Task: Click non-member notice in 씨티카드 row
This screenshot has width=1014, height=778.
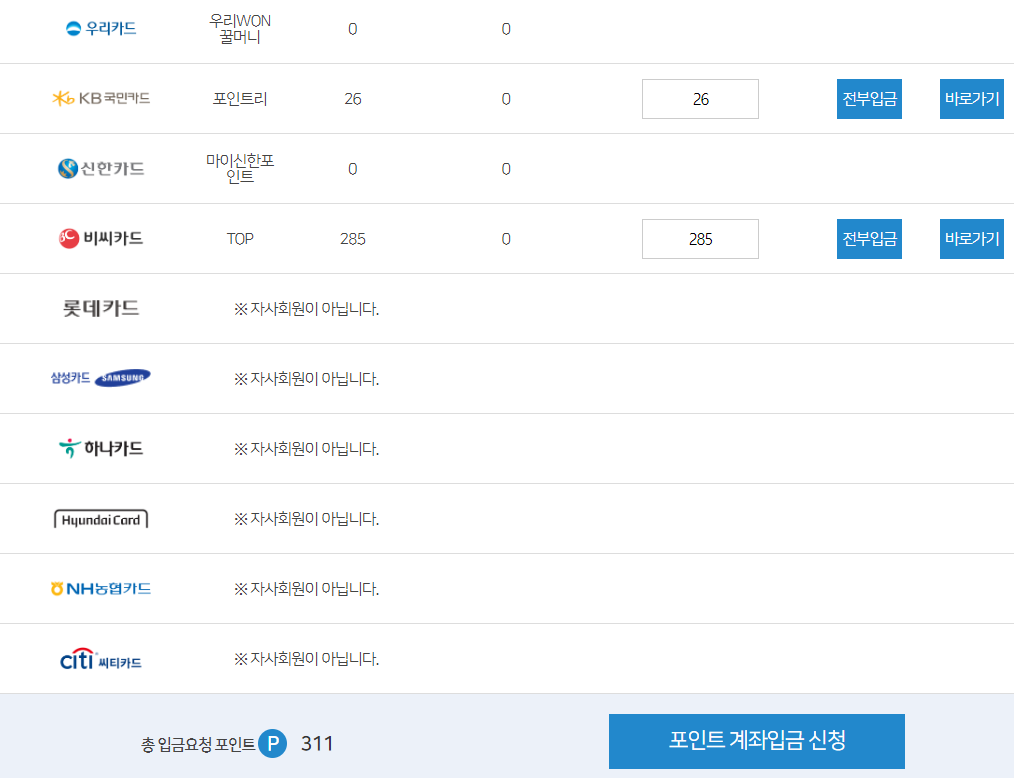Action: 307,658
